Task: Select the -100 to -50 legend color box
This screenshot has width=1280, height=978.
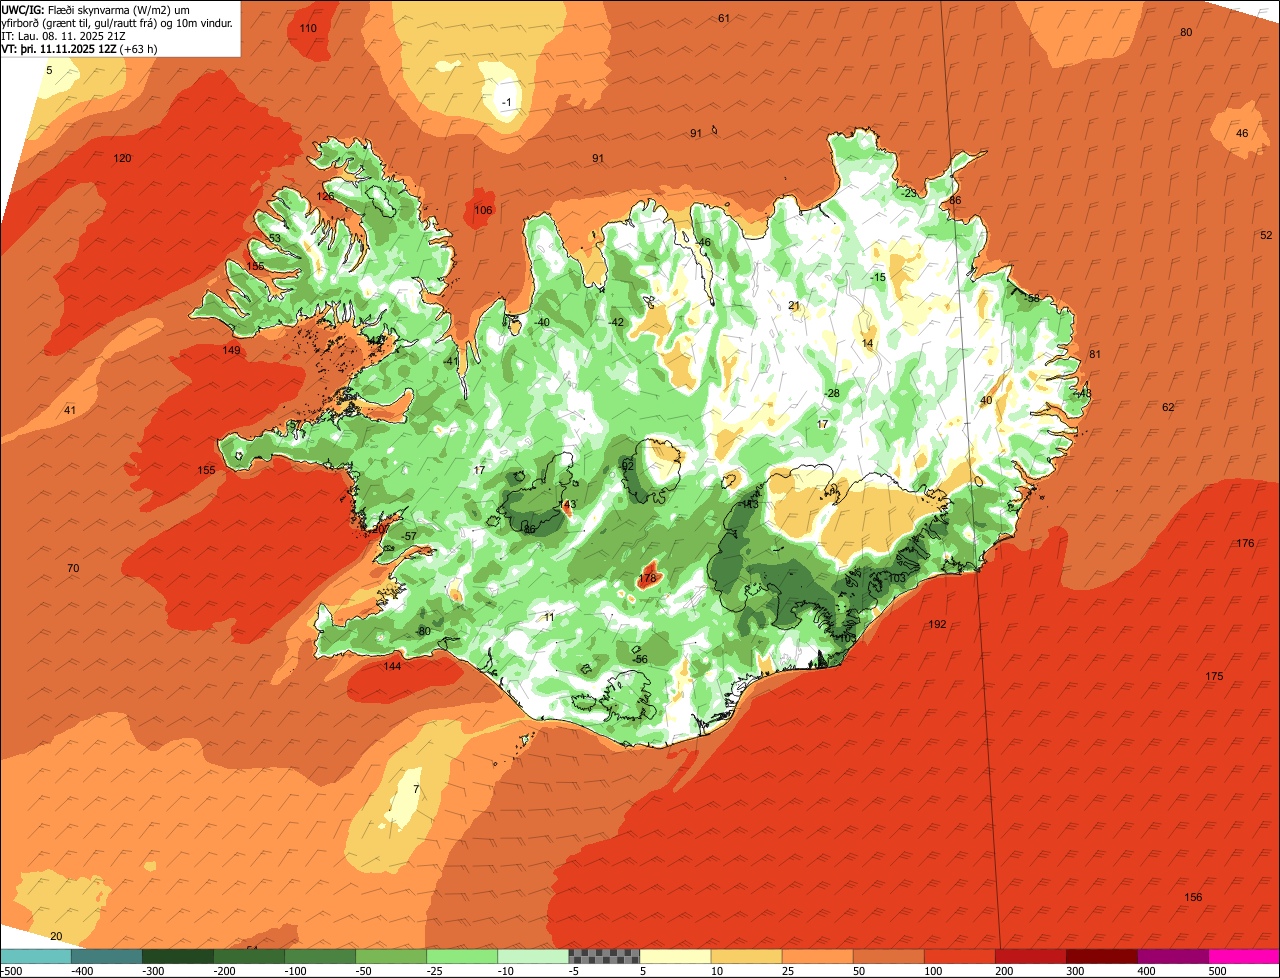Action: [320, 956]
